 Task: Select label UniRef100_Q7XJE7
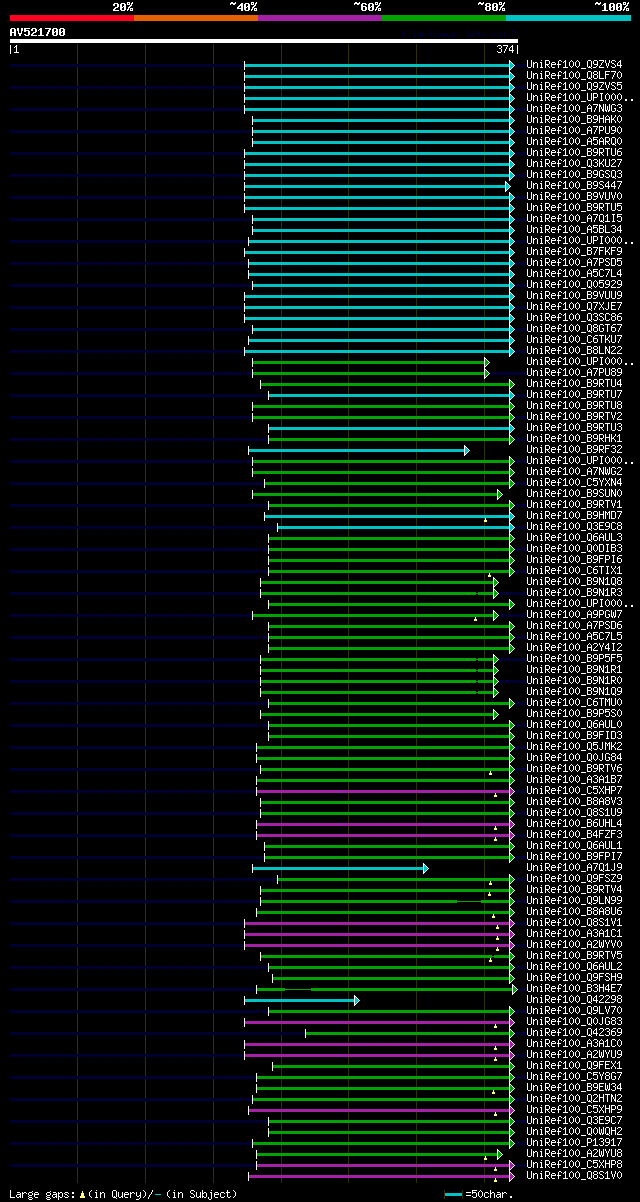(x=574, y=306)
